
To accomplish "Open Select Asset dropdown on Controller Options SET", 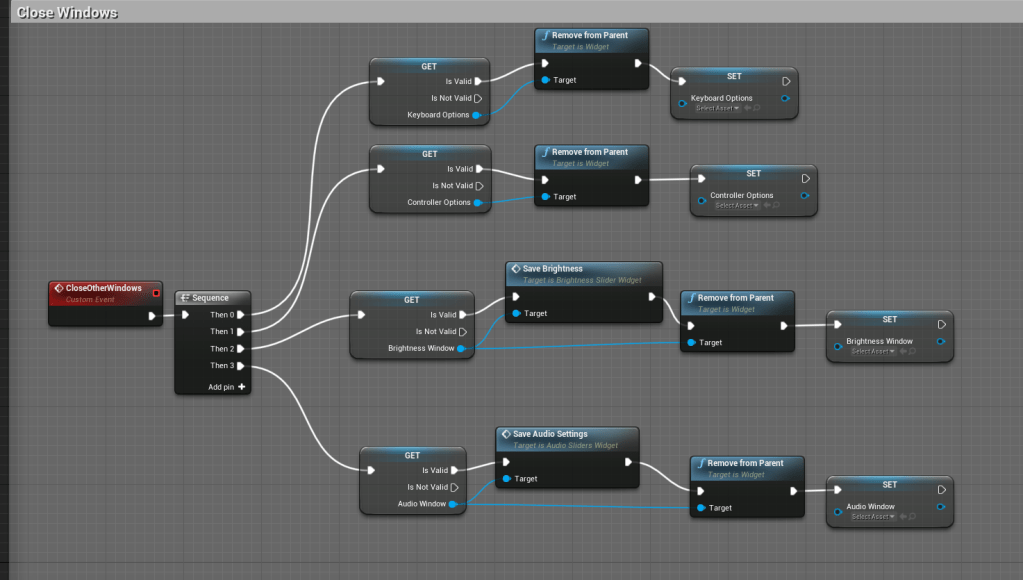I will (x=737, y=205).
